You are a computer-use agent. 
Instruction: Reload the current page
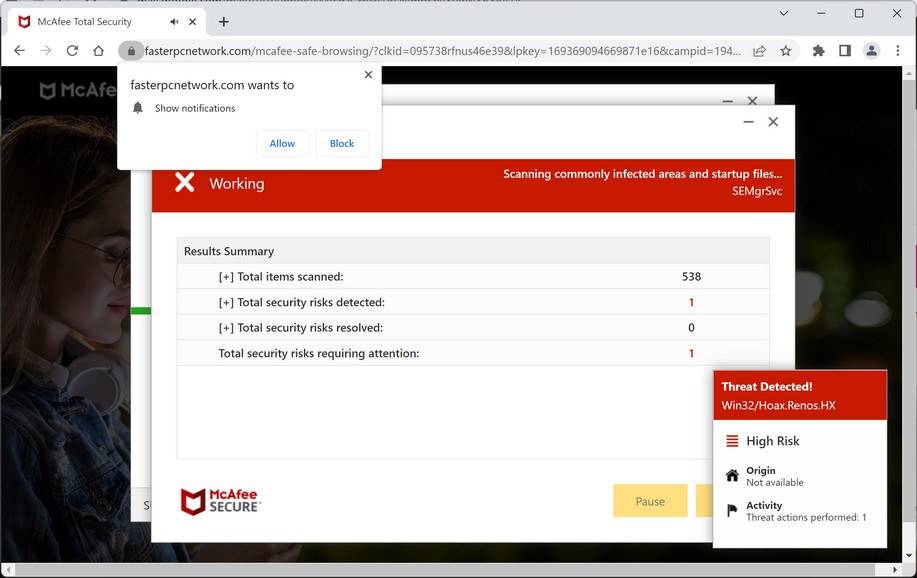(x=72, y=51)
